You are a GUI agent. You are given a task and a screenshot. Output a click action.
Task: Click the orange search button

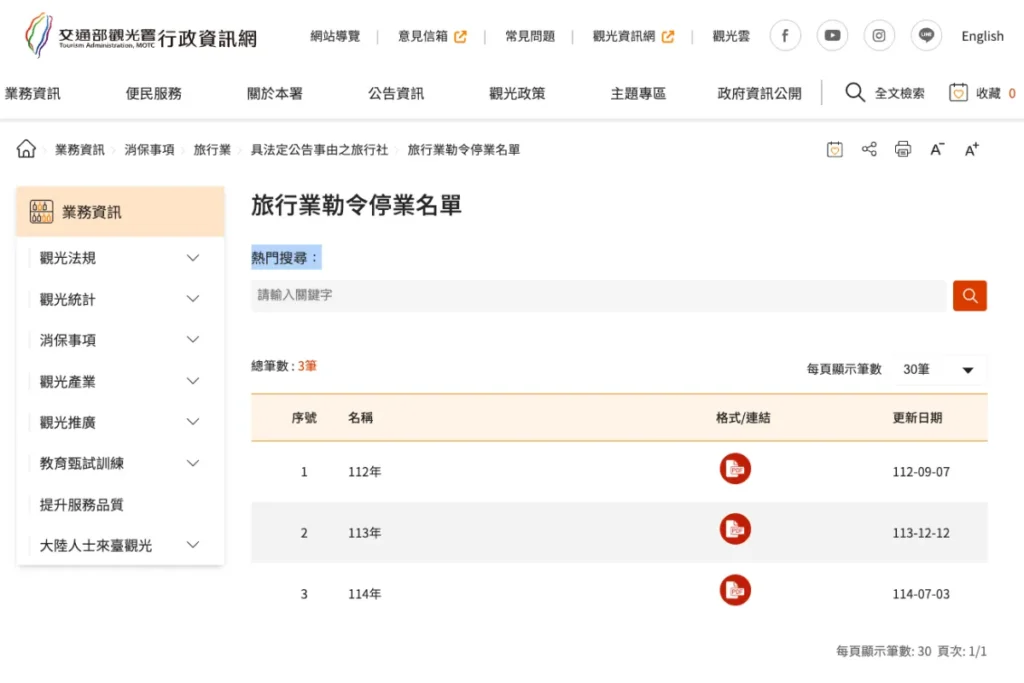pyautogui.click(x=970, y=296)
